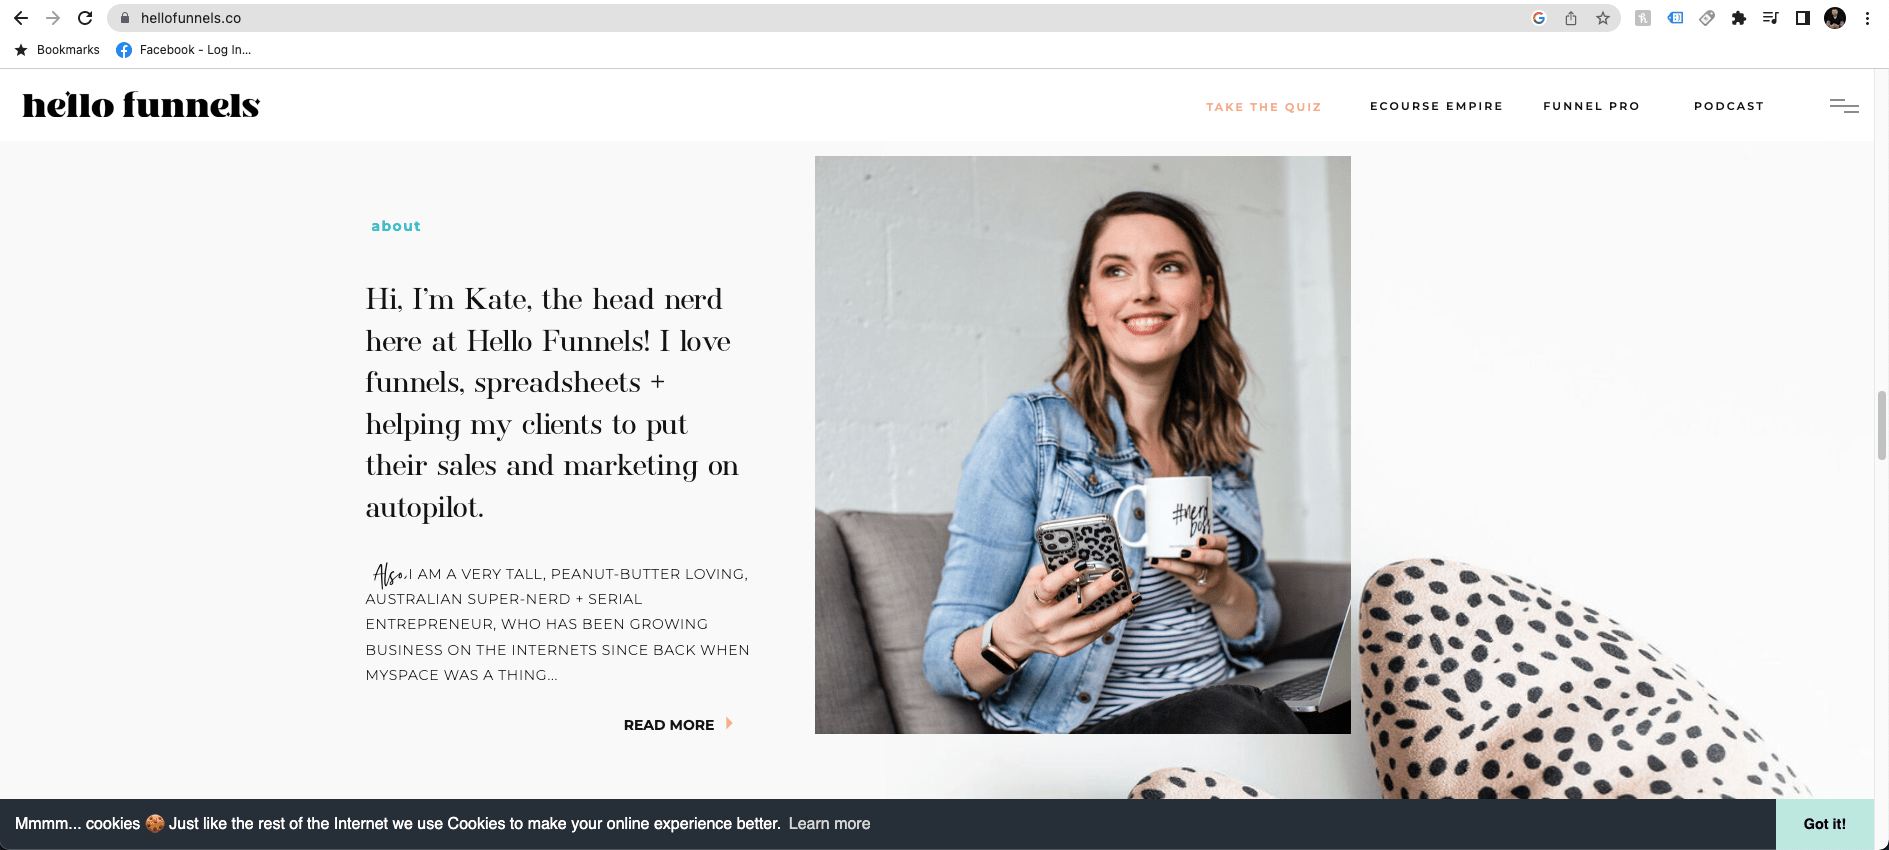Bookmark this page using the star icon
The image size is (1889, 850).
[1603, 18]
